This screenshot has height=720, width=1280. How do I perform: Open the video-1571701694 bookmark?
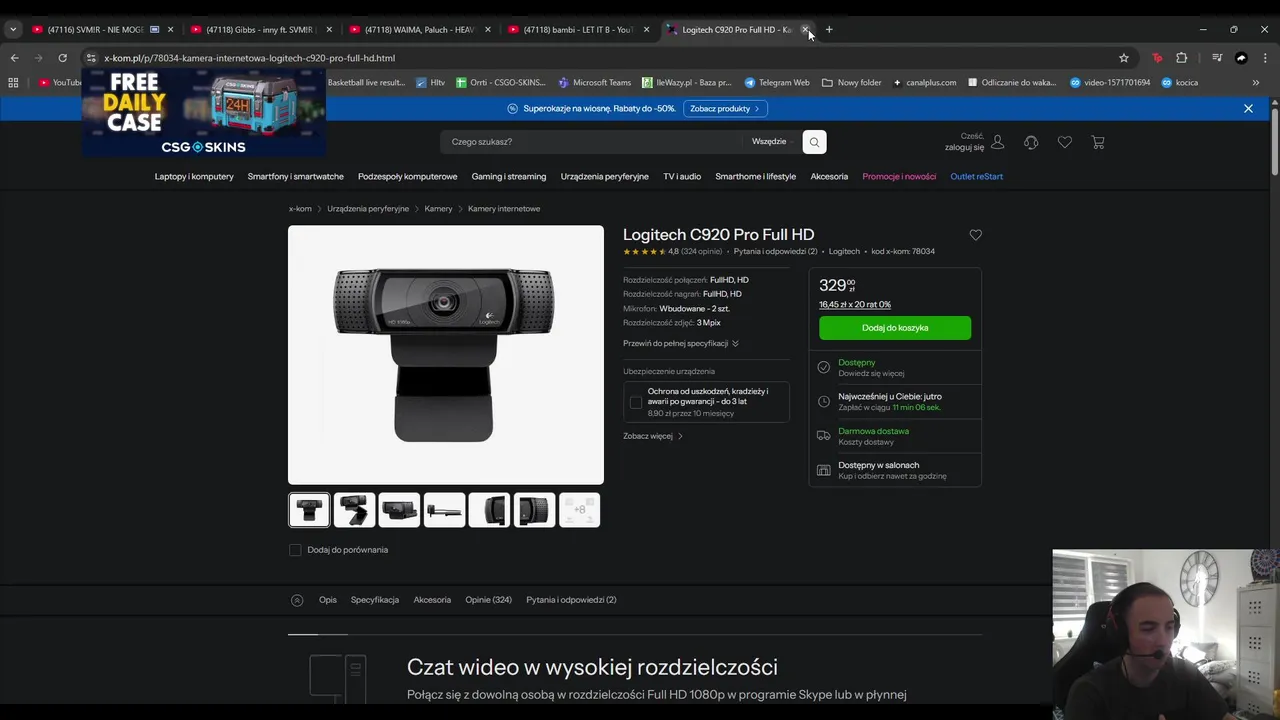(x=1110, y=83)
